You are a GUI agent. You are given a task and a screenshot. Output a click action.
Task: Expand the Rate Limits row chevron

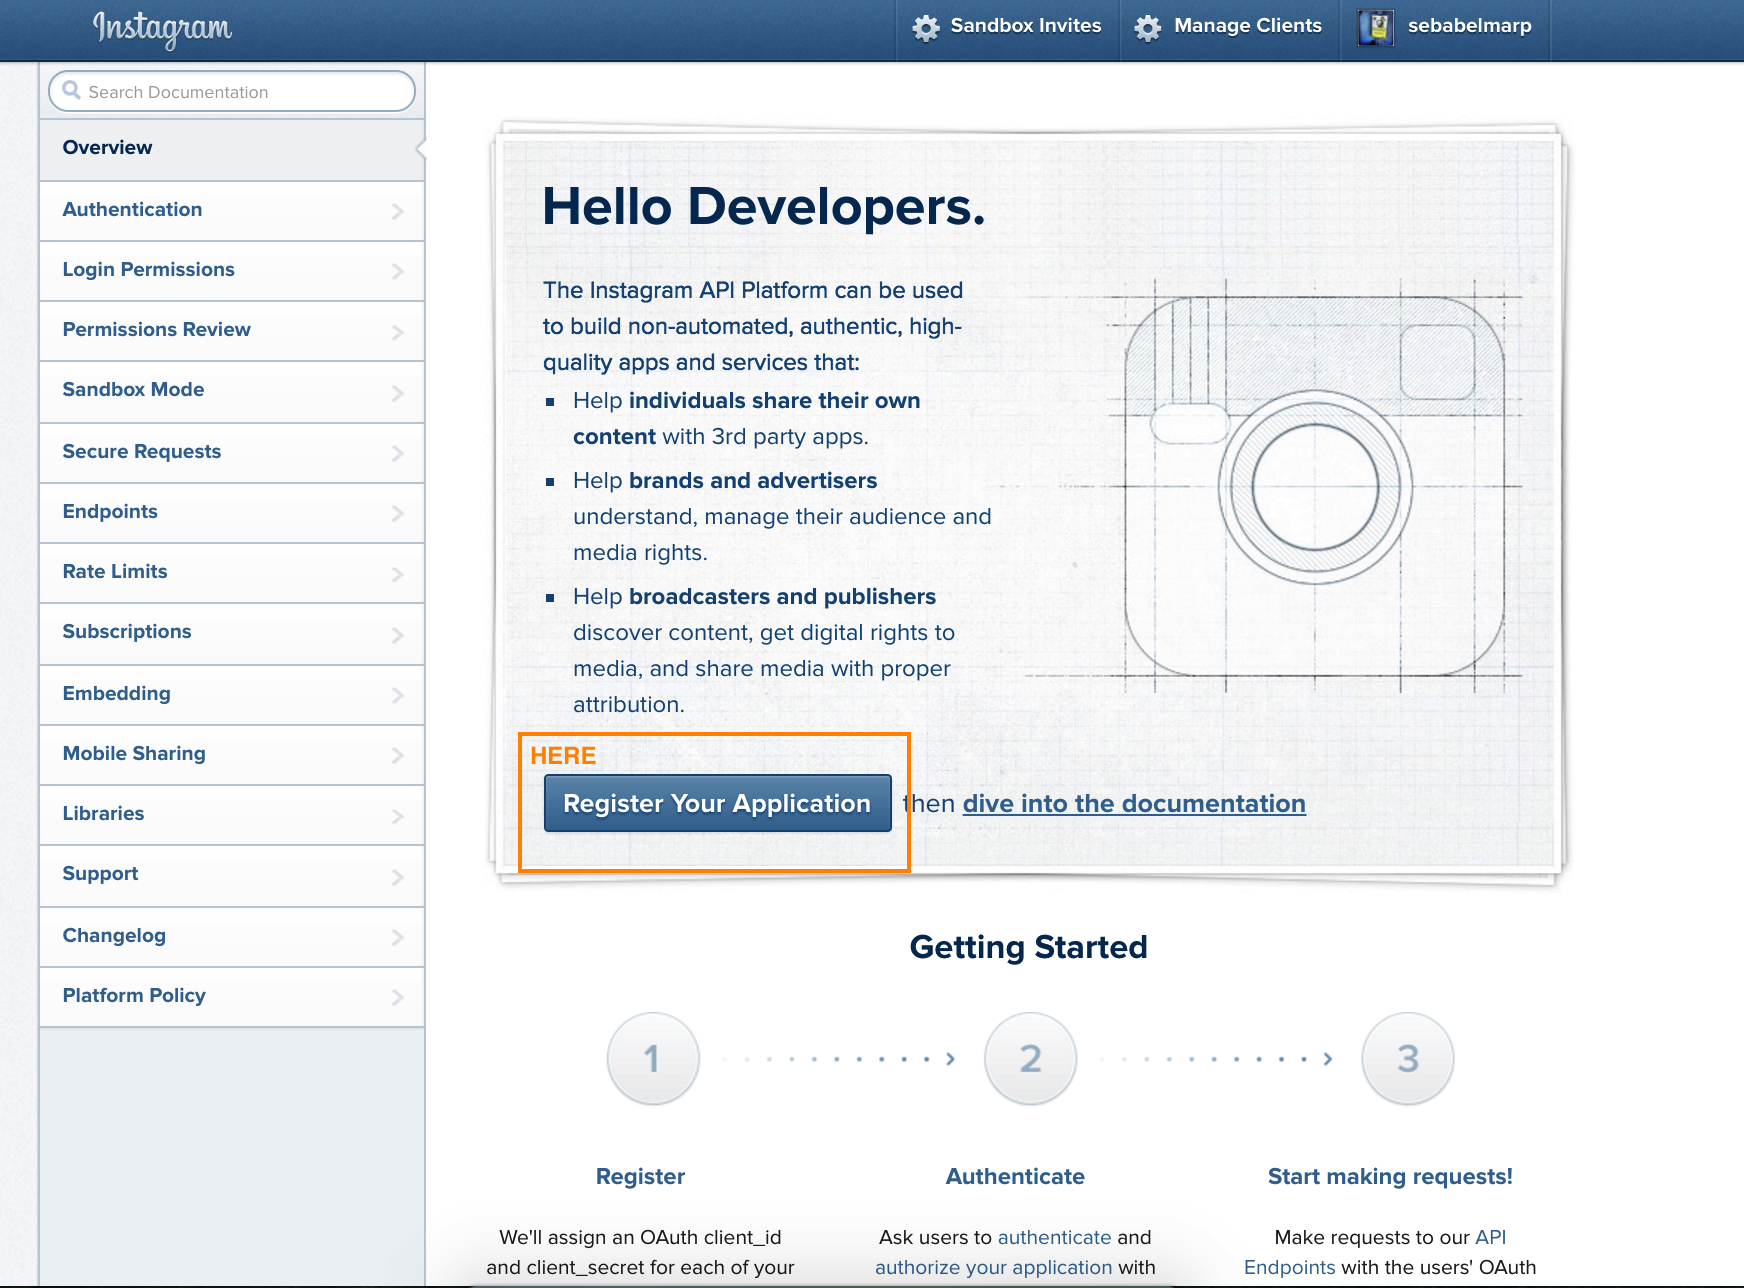tap(397, 574)
